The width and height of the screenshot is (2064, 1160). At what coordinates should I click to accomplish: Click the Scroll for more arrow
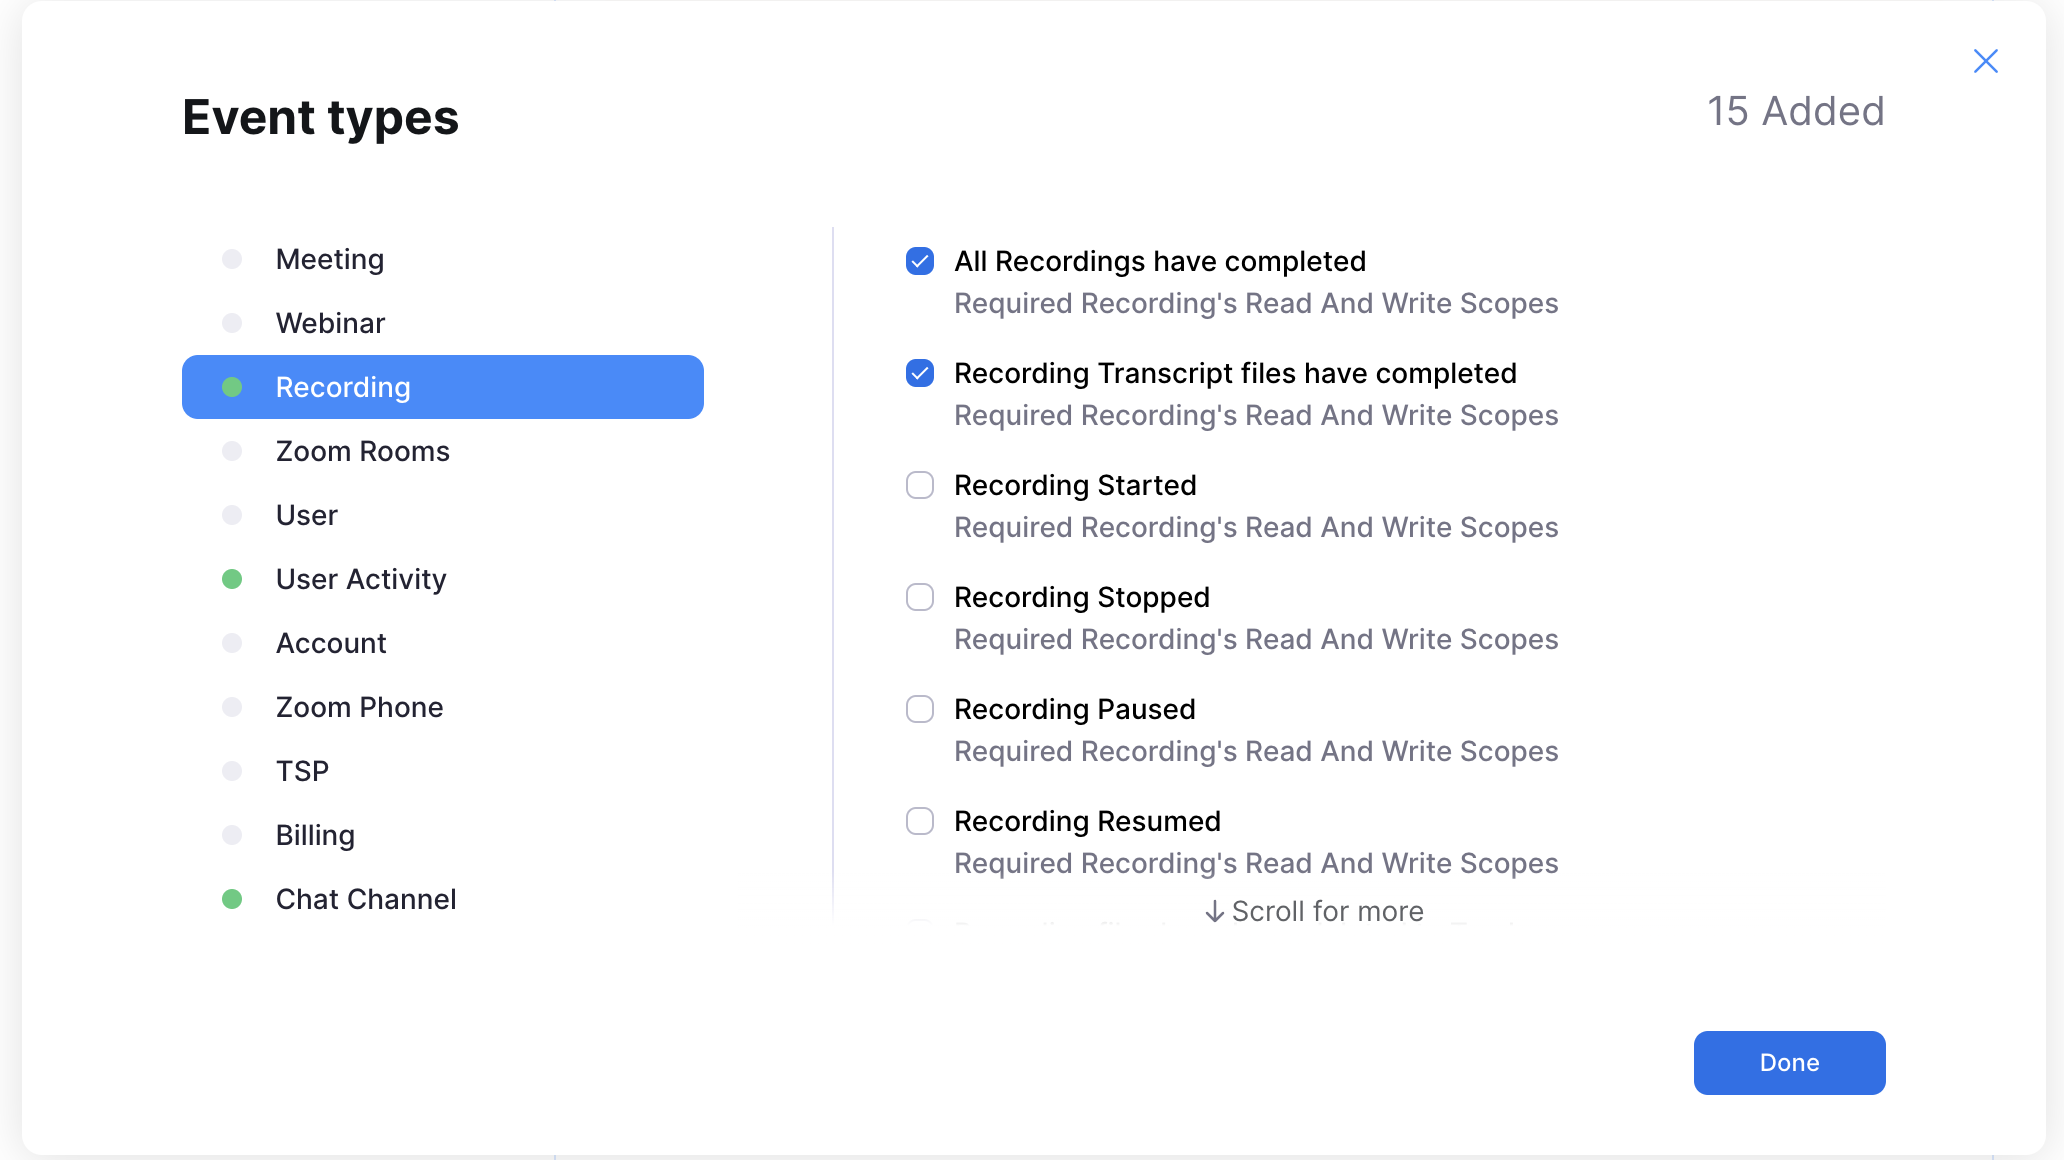[1215, 911]
